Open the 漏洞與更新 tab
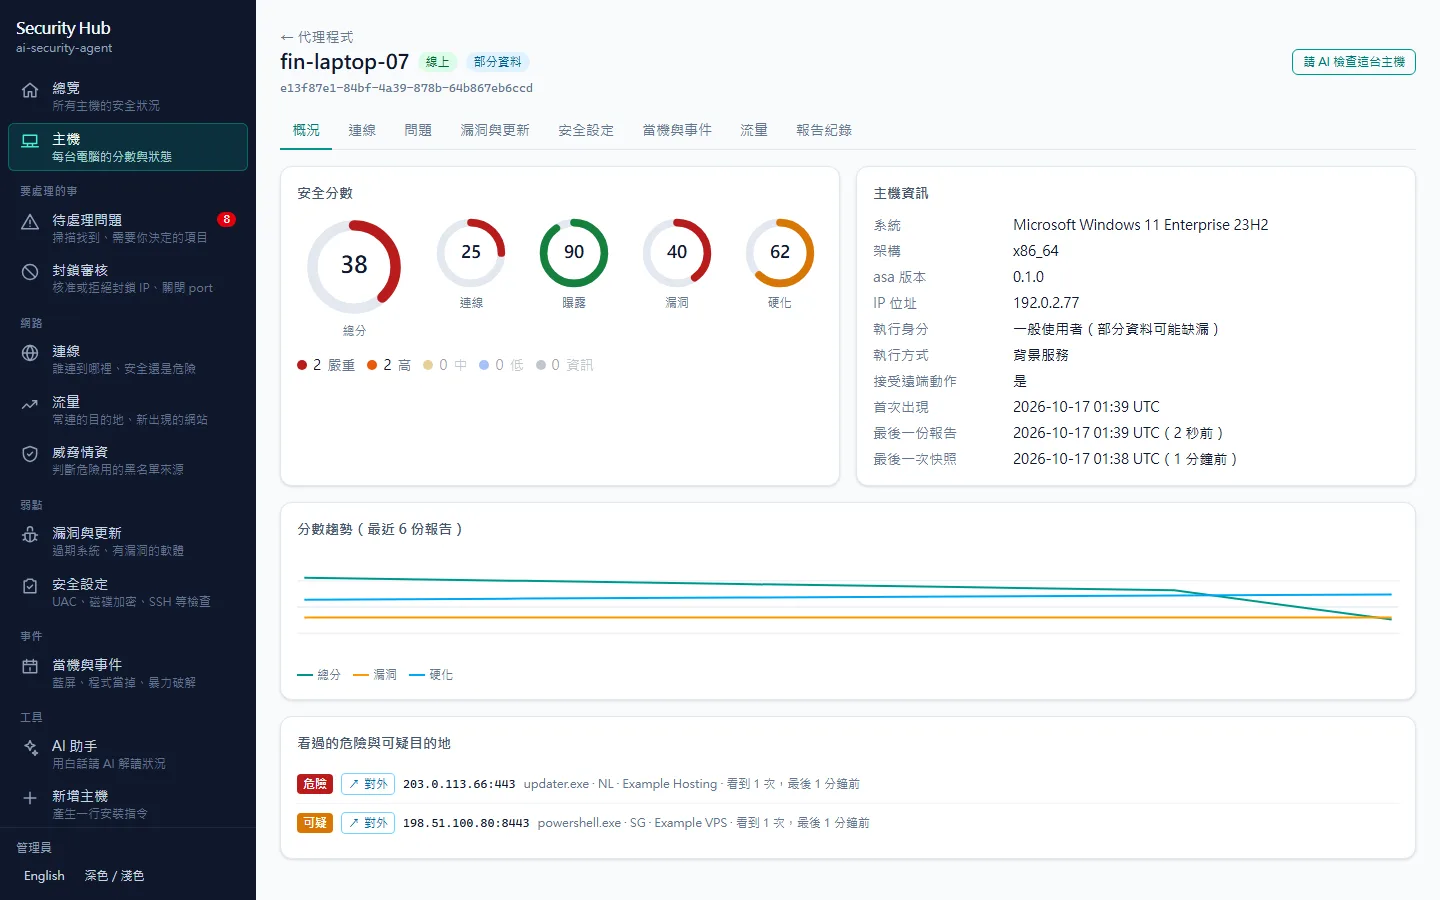The width and height of the screenshot is (1440, 900). 495,130
